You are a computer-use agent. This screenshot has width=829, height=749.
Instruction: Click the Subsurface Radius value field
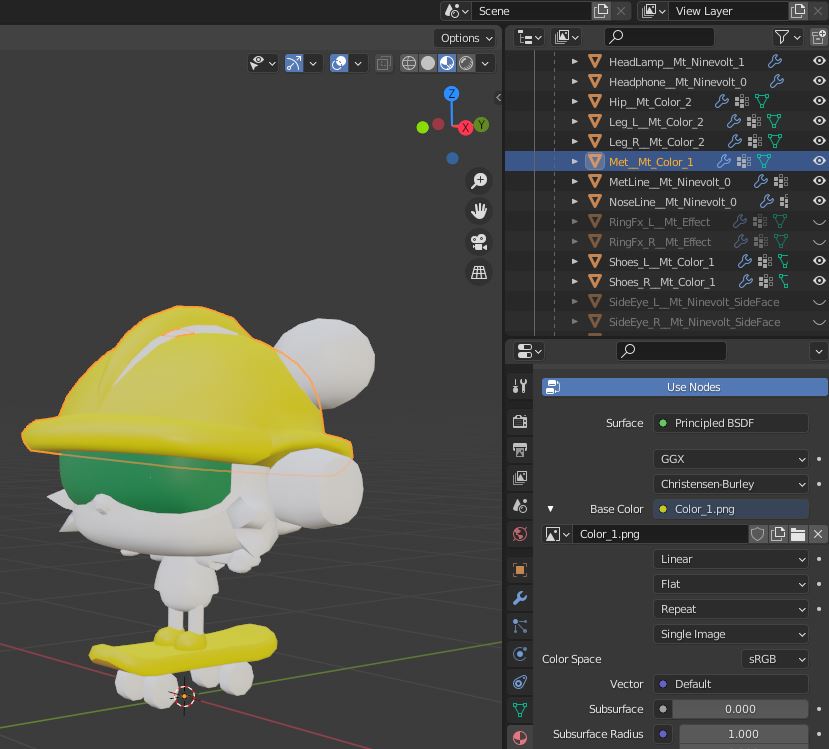743,734
